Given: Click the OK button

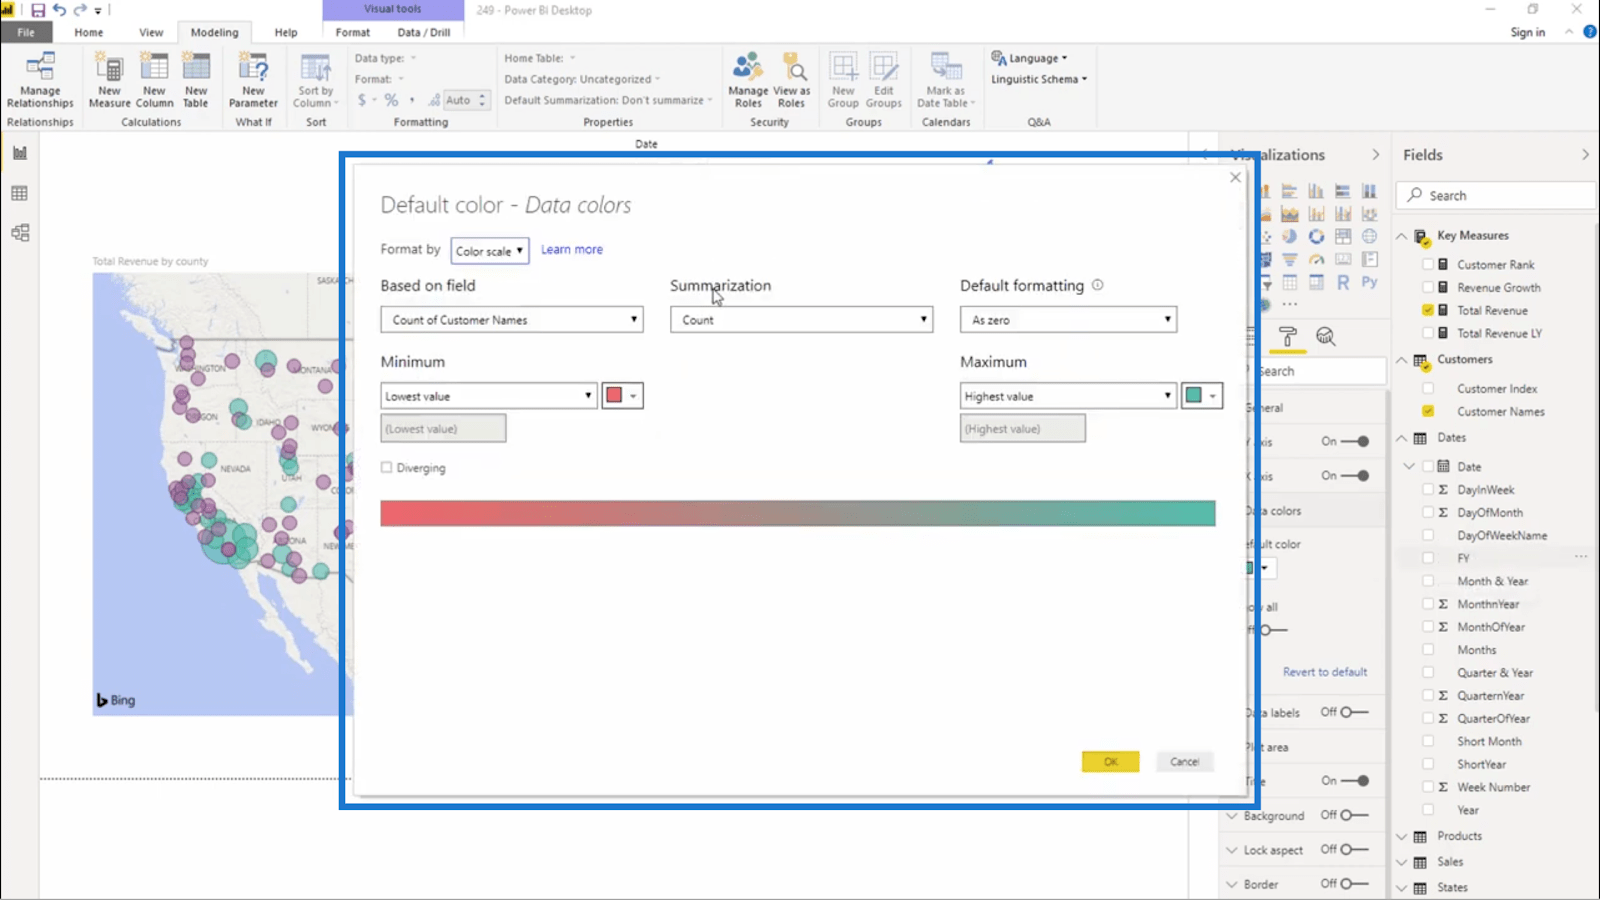Looking at the screenshot, I should 1110,761.
